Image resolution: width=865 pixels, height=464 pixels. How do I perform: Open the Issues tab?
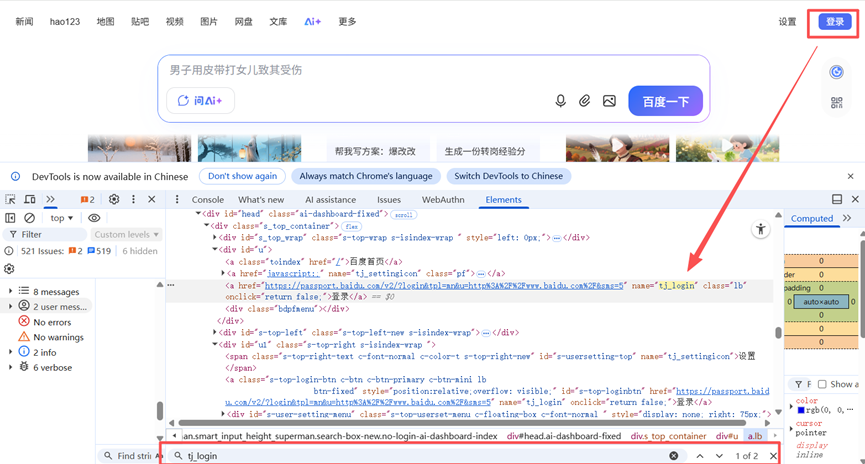coord(389,200)
